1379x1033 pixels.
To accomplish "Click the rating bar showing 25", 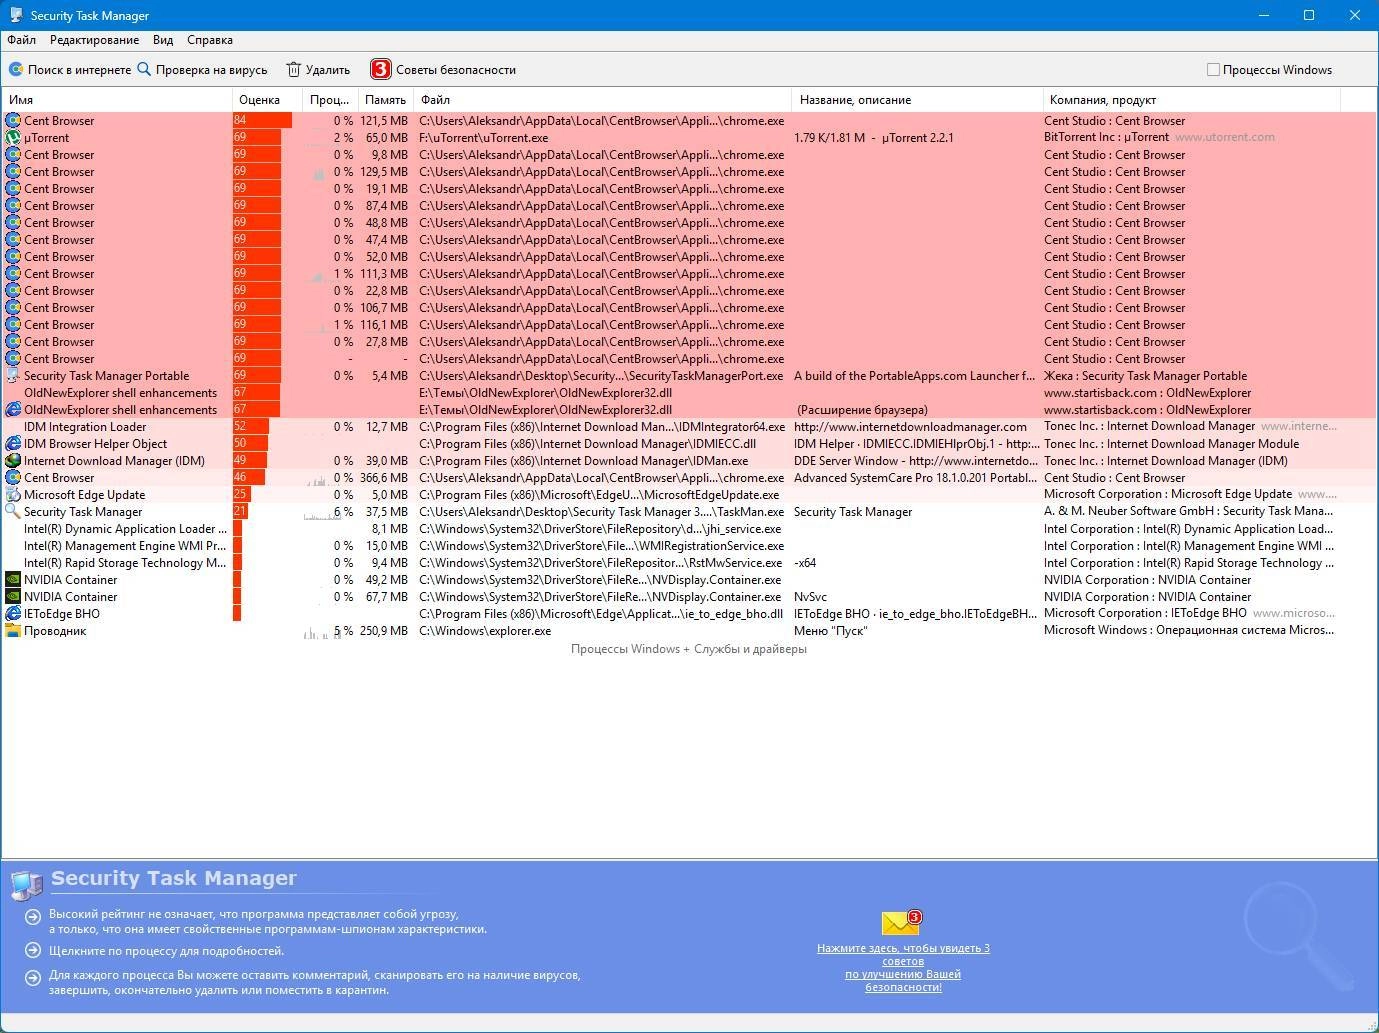I will [x=242, y=495].
